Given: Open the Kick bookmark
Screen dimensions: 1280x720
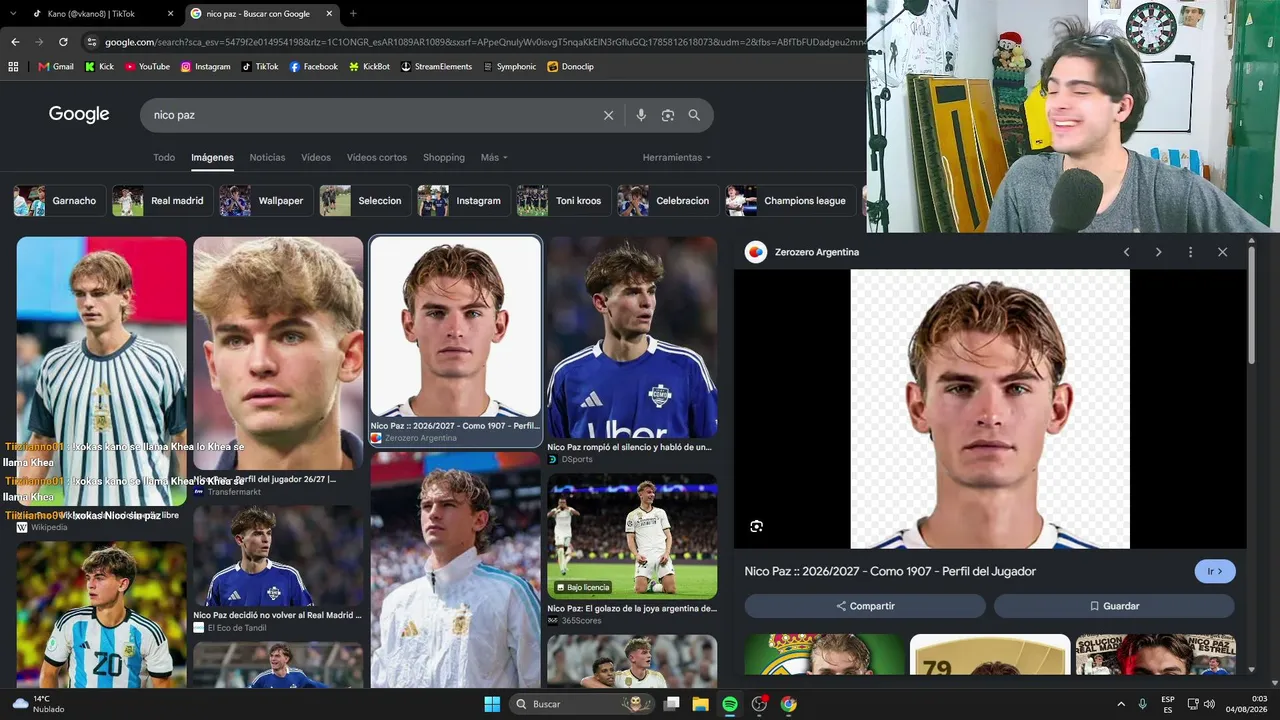Looking at the screenshot, I should (x=99, y=67).
